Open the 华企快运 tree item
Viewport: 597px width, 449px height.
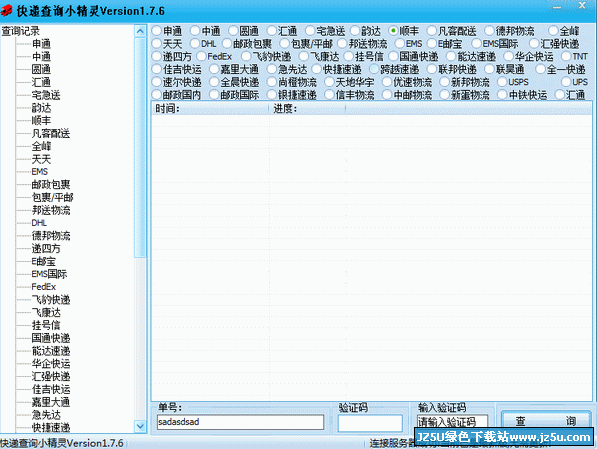tap(51, 364)
